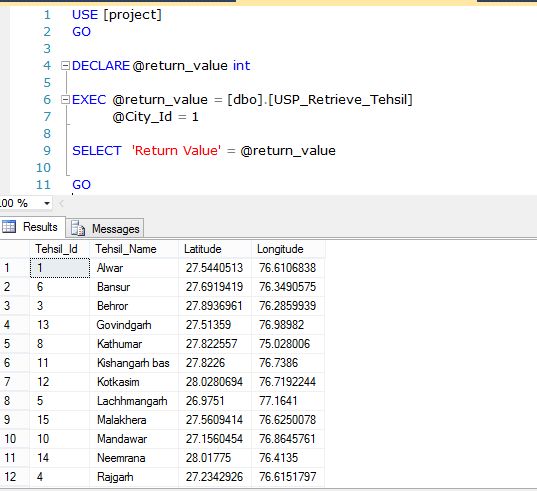Click the Tehsil_Id cell with value 1
The height and width of the screenshot is (491, 537).
60,268
